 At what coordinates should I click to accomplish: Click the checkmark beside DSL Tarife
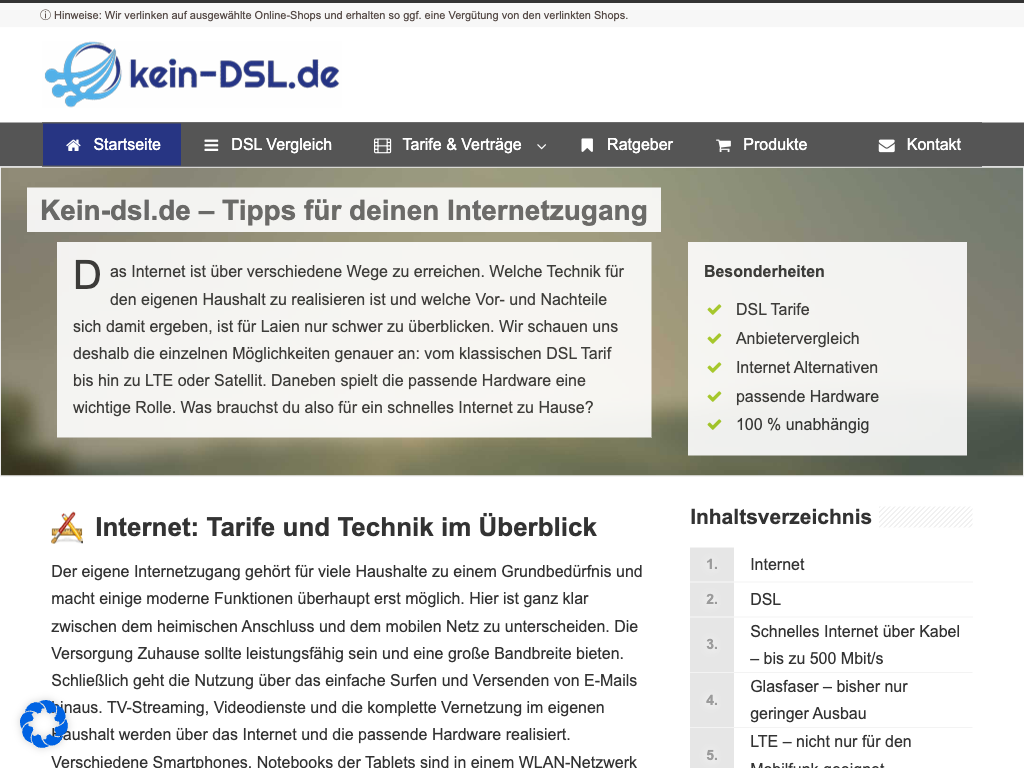tap(714, 310)
